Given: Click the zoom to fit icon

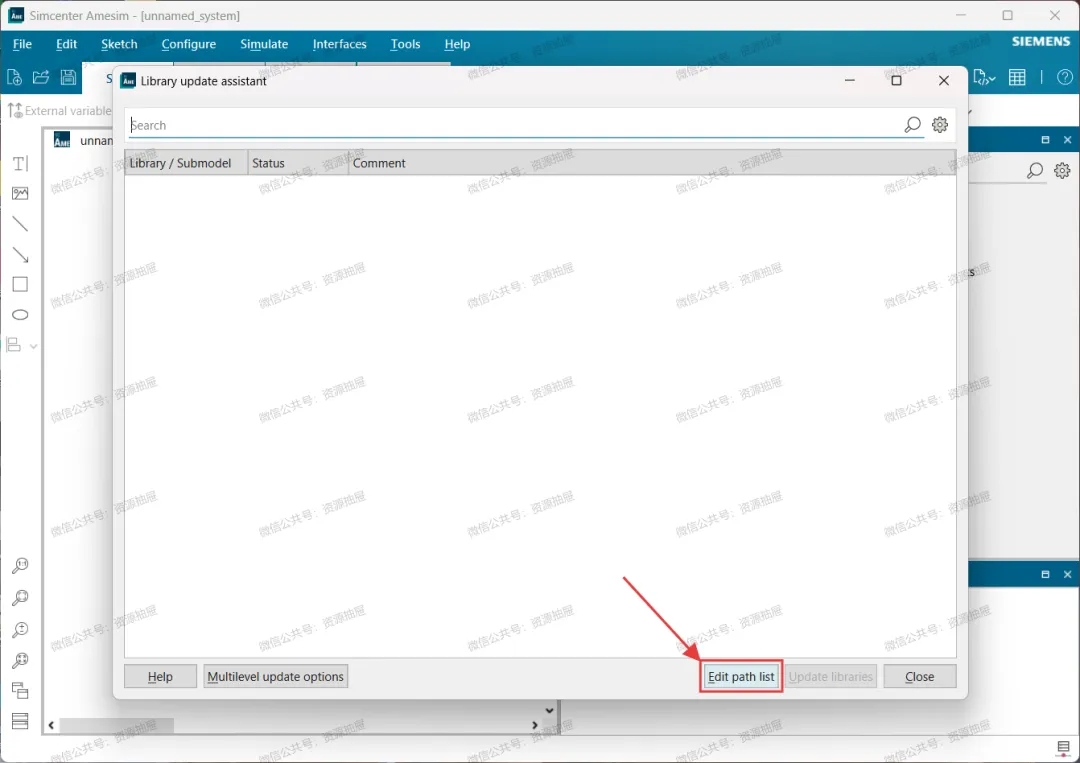Looking at the screenshot, I should coord(21,660).
